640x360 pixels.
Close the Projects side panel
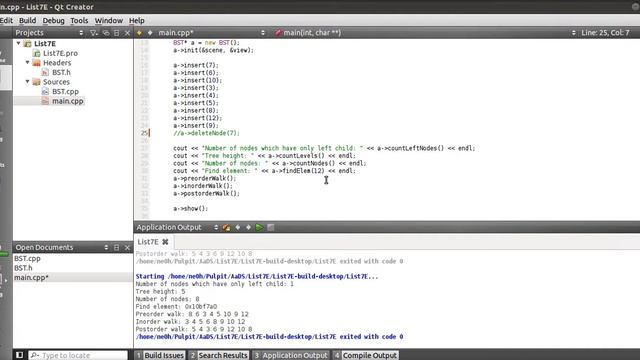(x=127, y=33)
